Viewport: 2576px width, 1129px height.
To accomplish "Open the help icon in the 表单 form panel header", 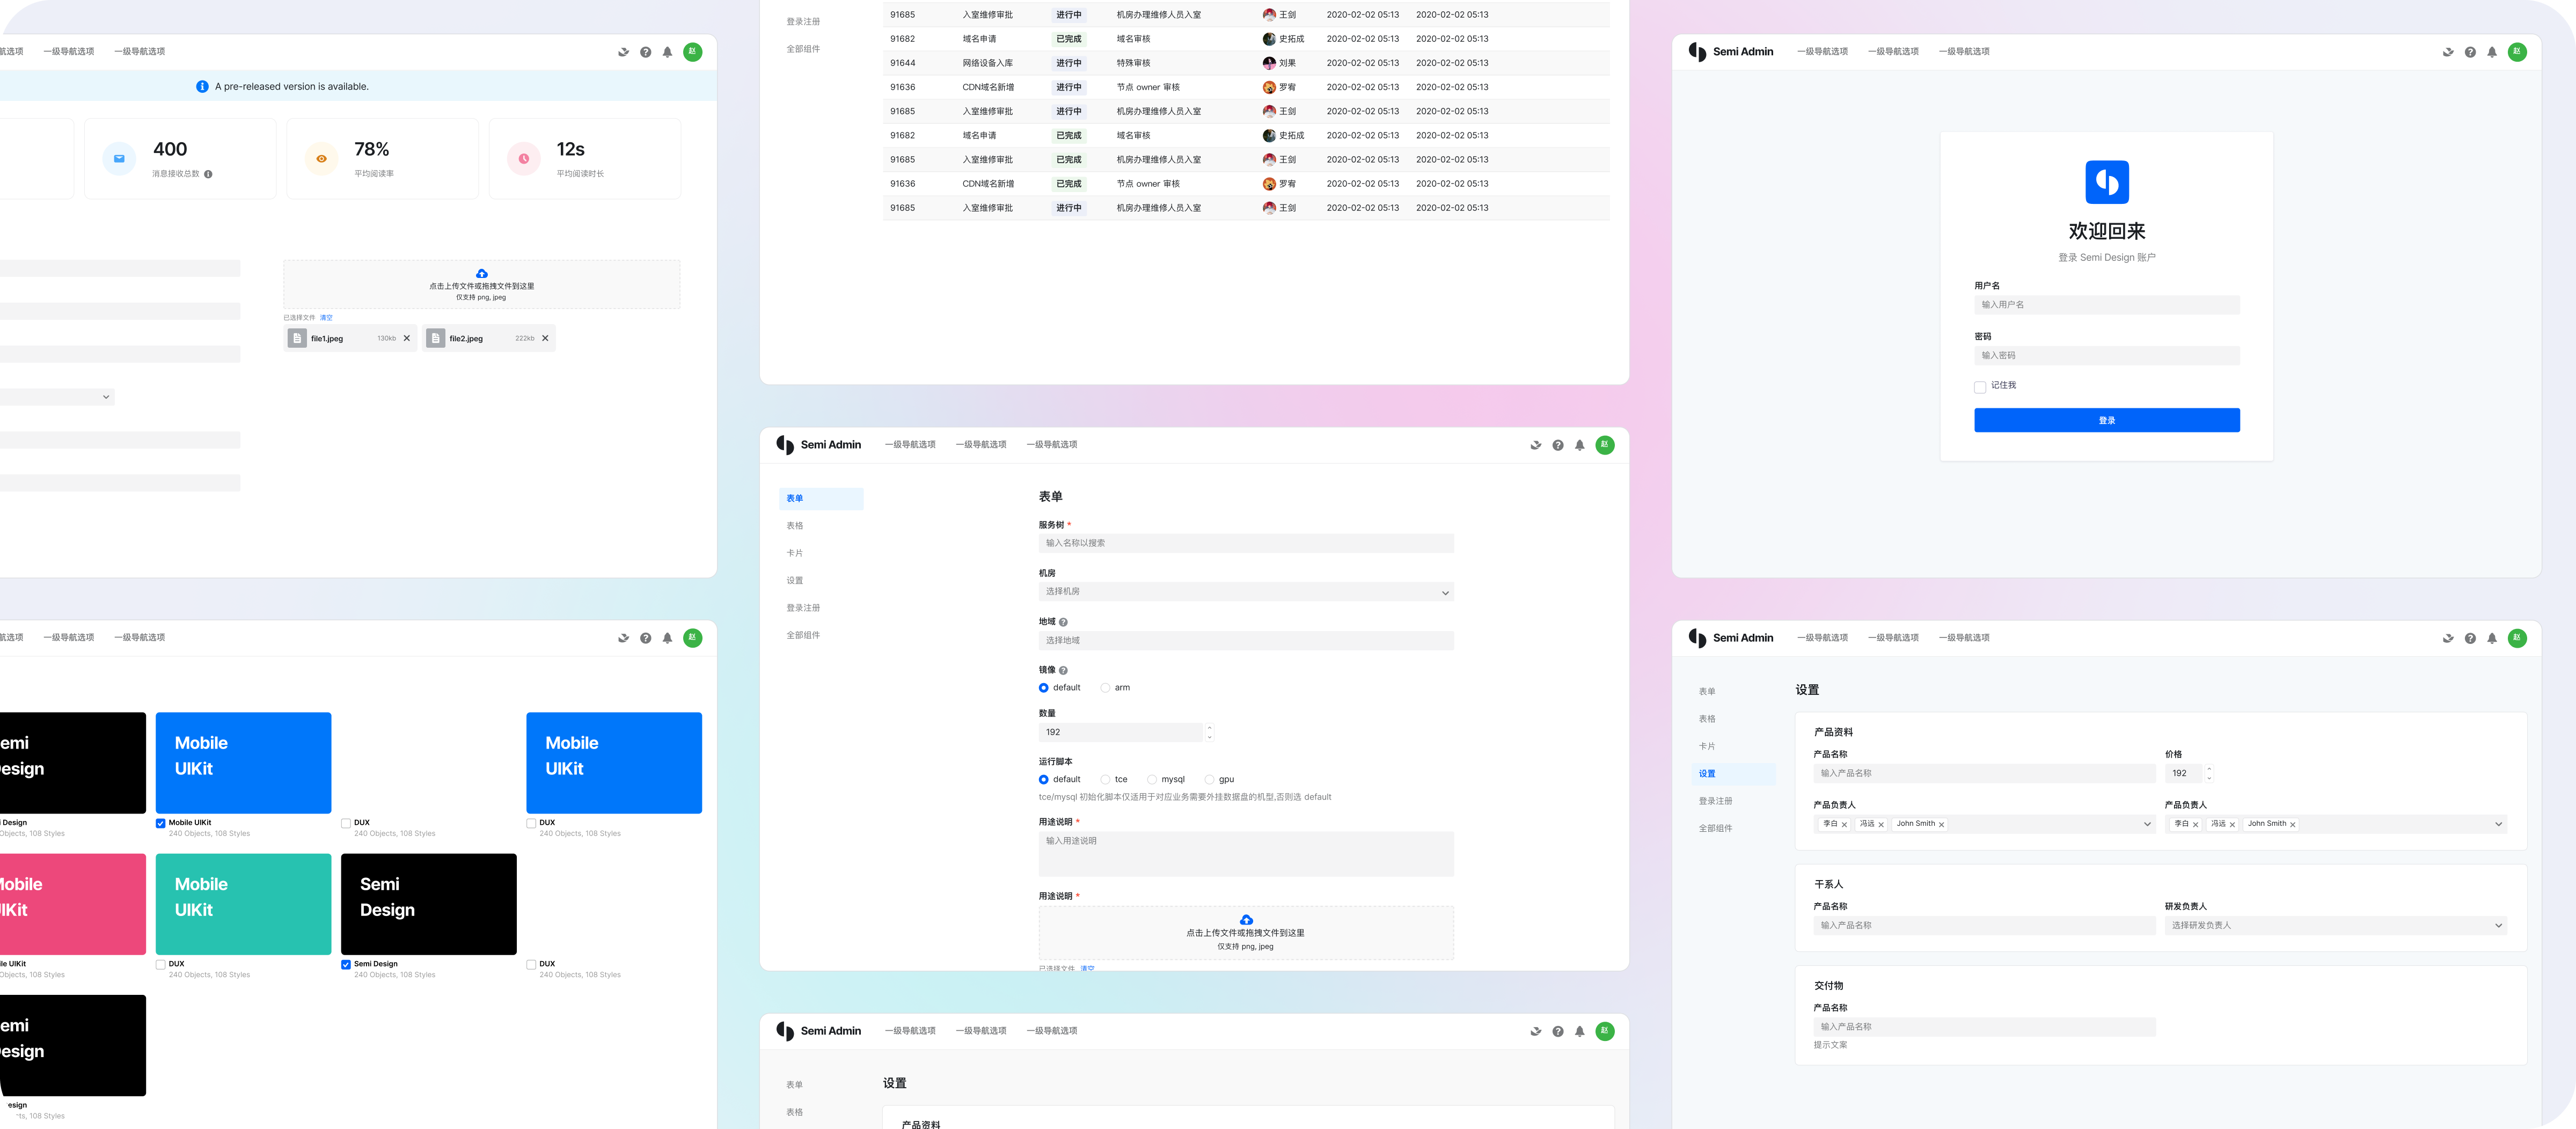I will pyautogui.click(x=1558, y=445).
